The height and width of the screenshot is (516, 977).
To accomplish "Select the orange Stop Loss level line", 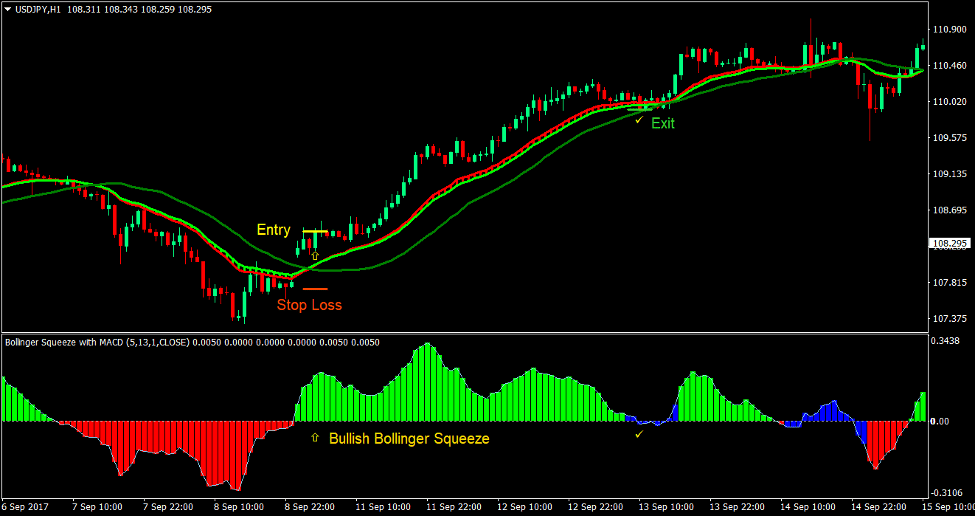I will tap(315, 289).
